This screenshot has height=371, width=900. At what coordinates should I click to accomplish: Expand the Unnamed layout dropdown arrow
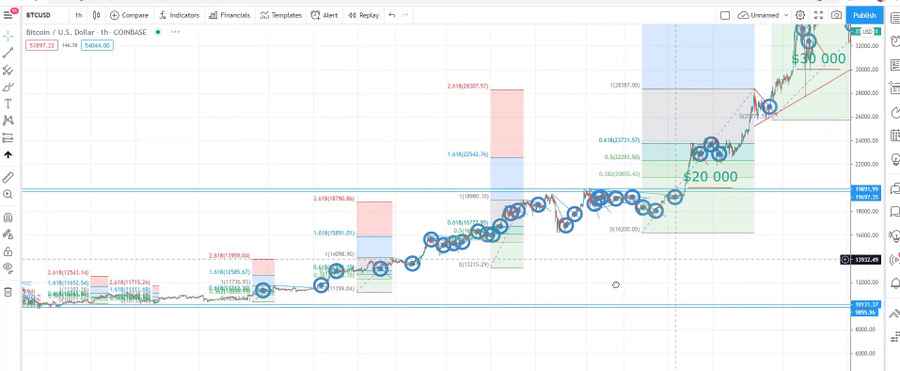click(786, 16)
